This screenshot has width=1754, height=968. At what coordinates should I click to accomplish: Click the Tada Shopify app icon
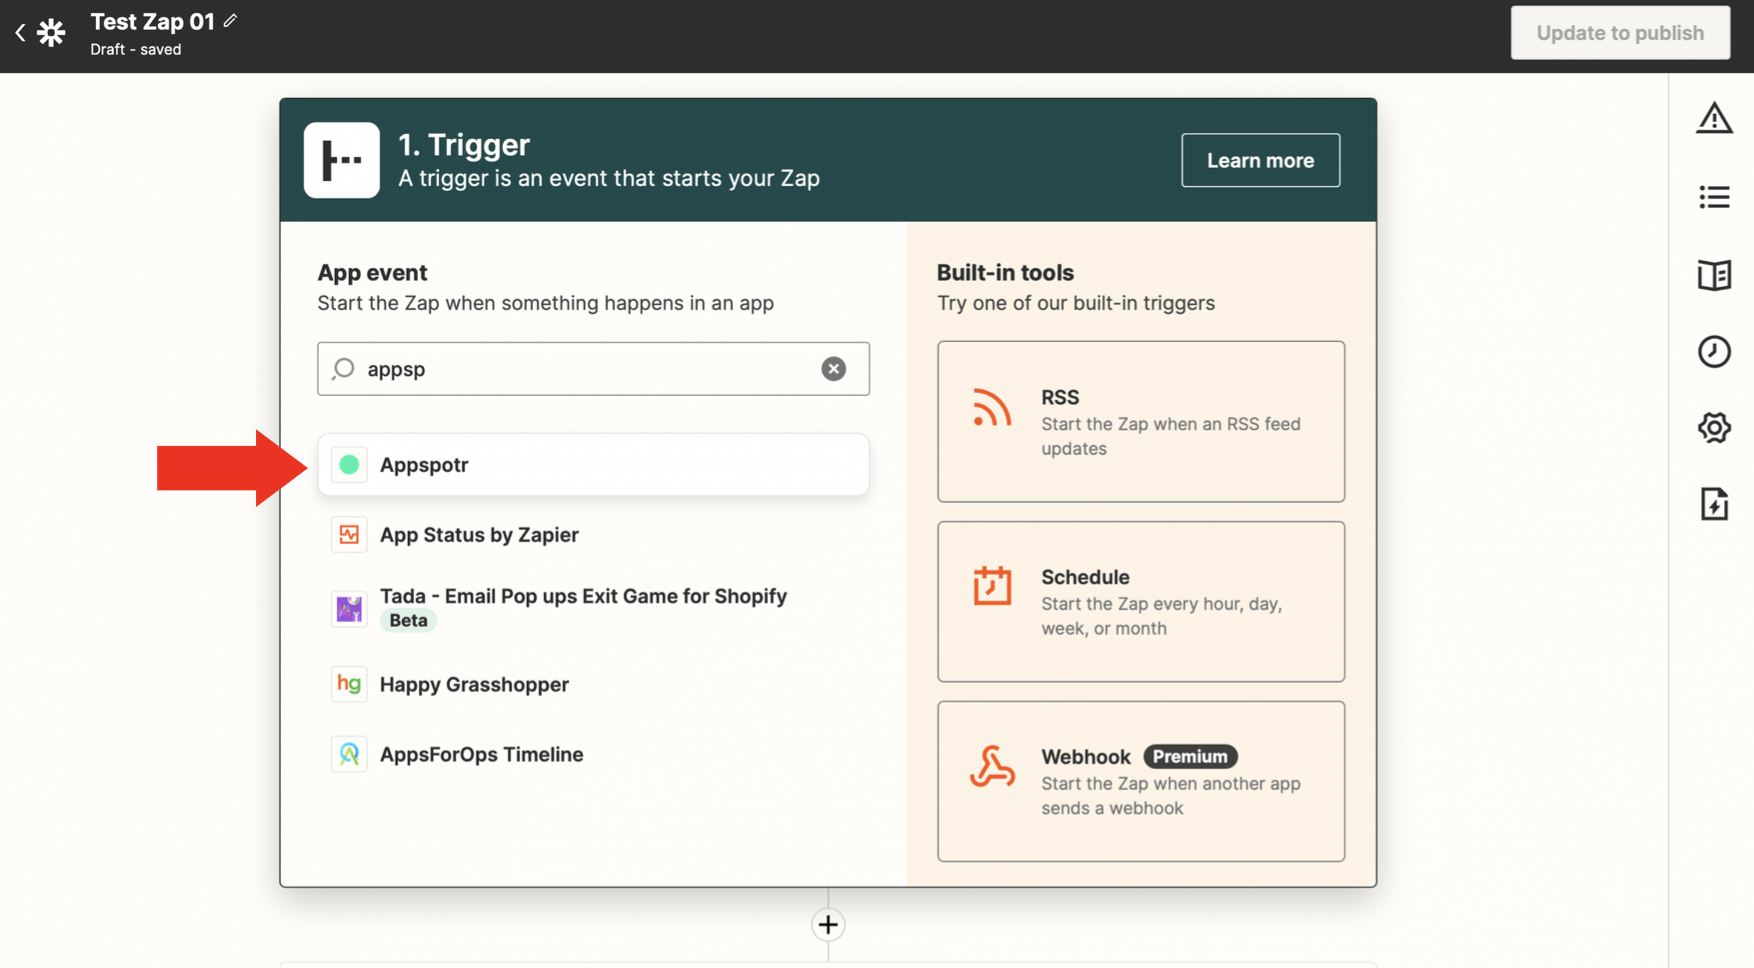tap(349, 608)
